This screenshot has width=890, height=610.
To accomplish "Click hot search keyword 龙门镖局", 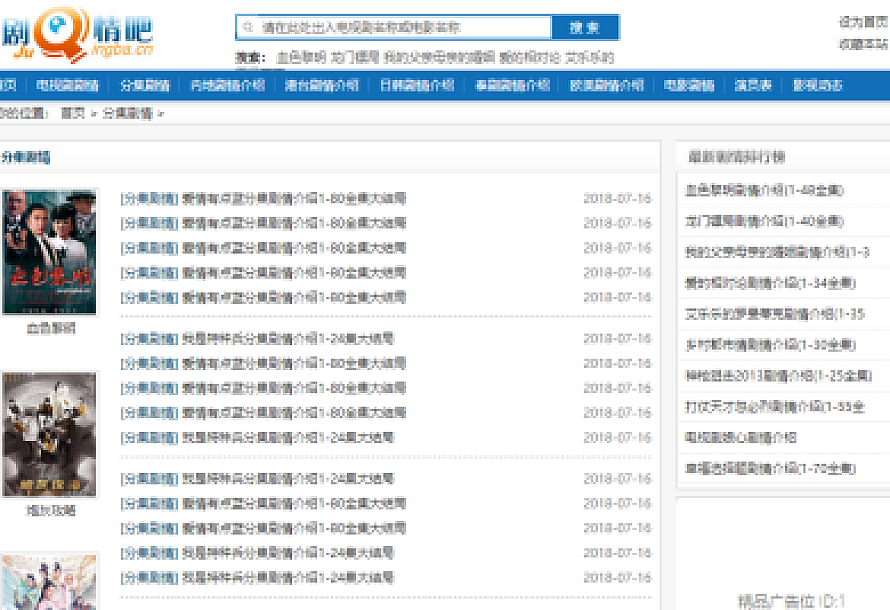I will (x=355, y=58).
